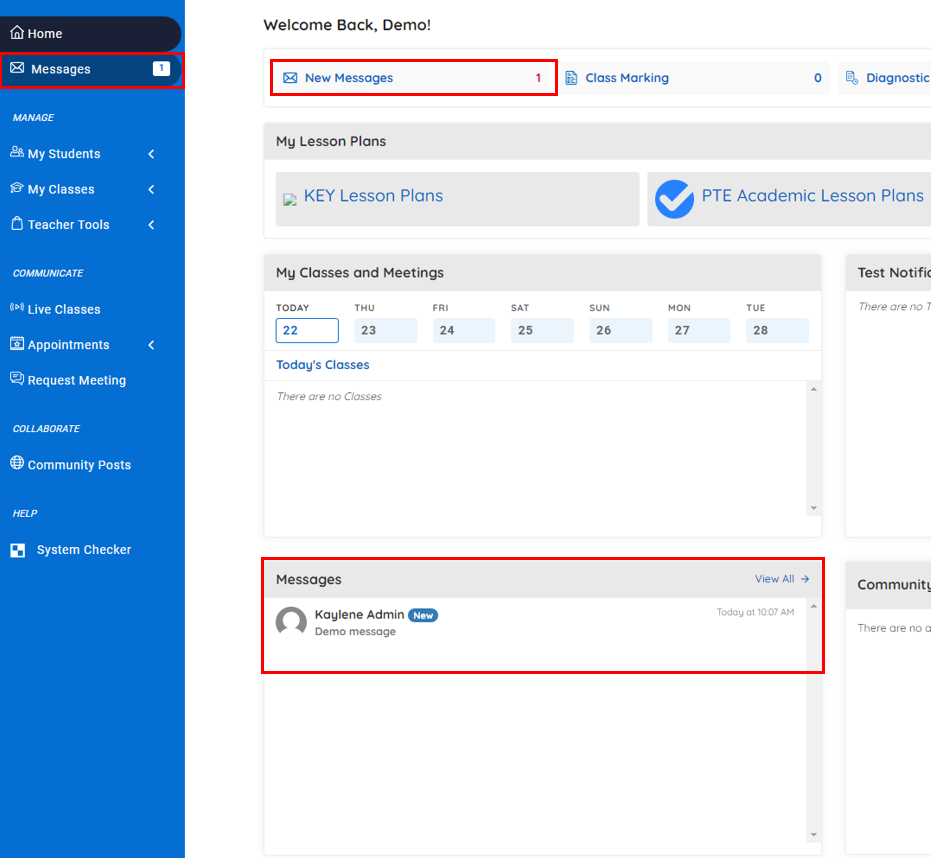Select Saturday 25 in the calendar
The width and height of the screenshot is (931, 858).
pyautogui.click(x=542, y=330)
